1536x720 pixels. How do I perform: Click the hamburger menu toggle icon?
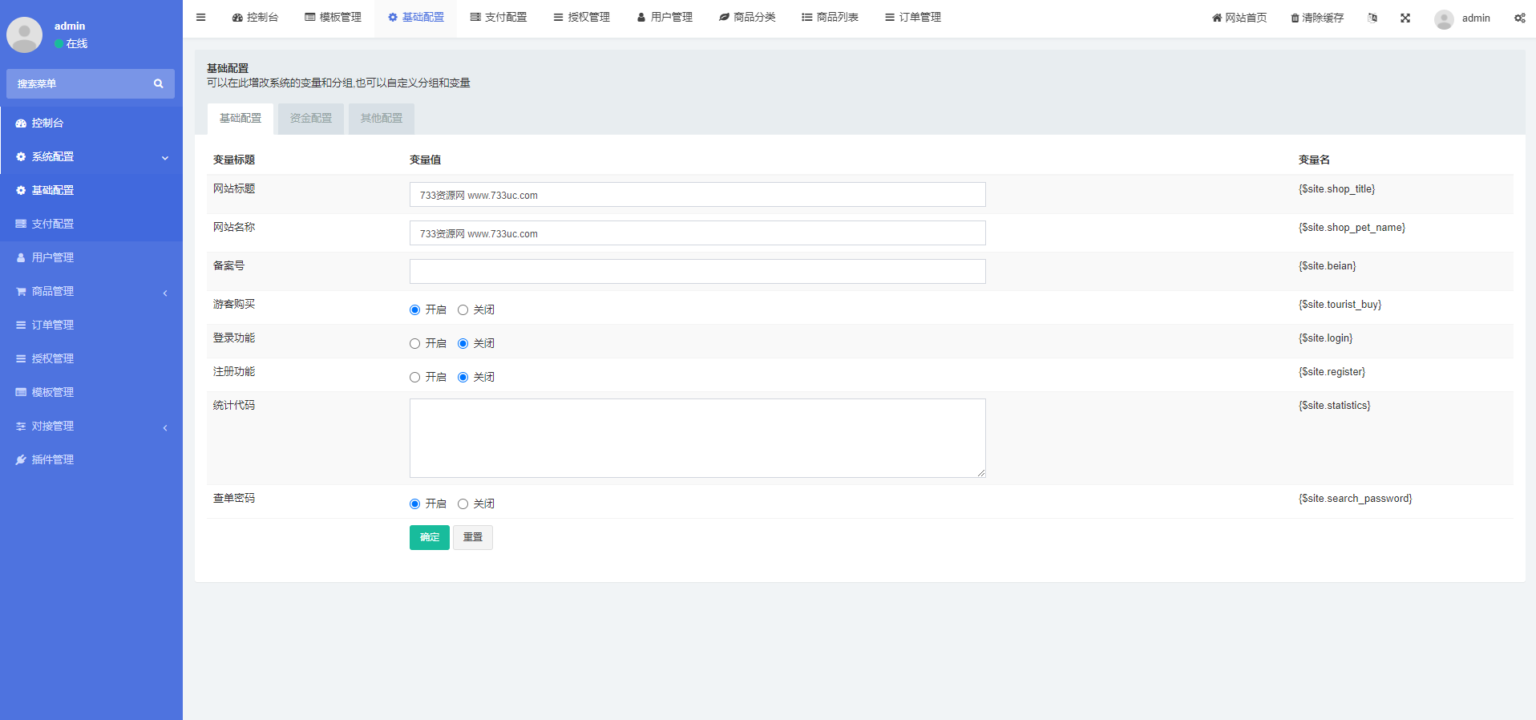tap(201, 18)
